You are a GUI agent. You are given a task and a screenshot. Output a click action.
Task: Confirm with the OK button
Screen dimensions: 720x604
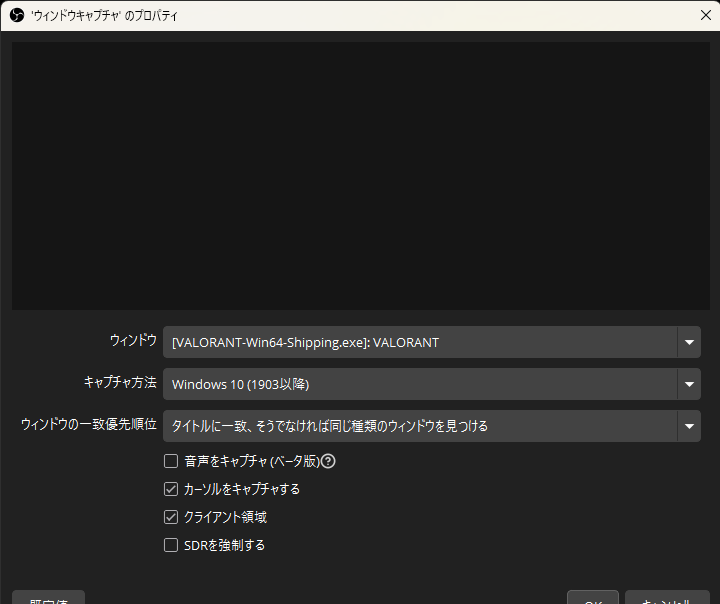click(593, 598)
